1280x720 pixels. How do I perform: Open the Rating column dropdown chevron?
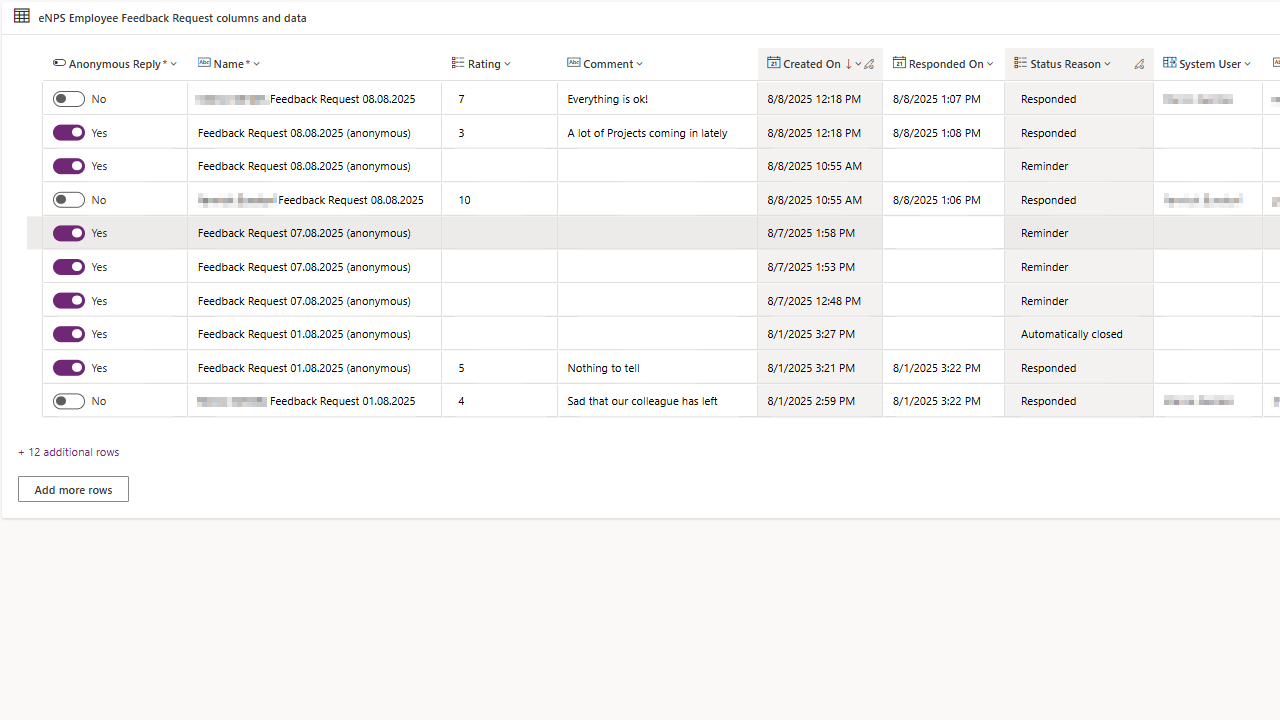[x=507, y=64]
